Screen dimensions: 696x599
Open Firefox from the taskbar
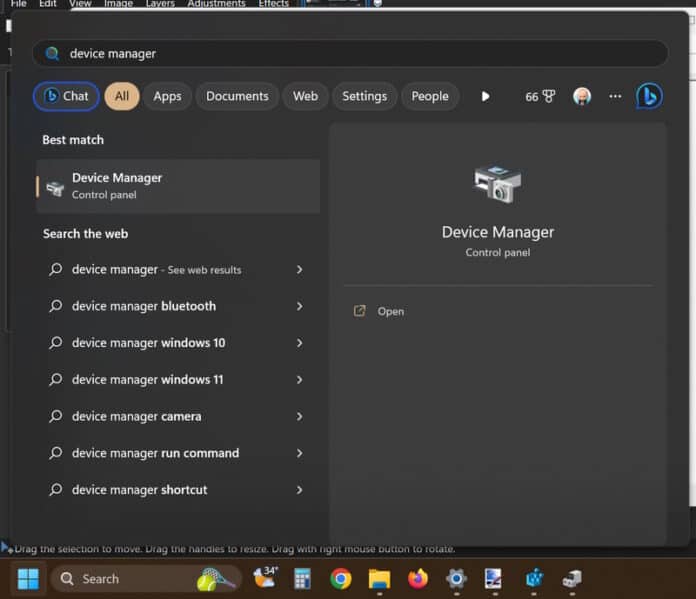[418, 579]
